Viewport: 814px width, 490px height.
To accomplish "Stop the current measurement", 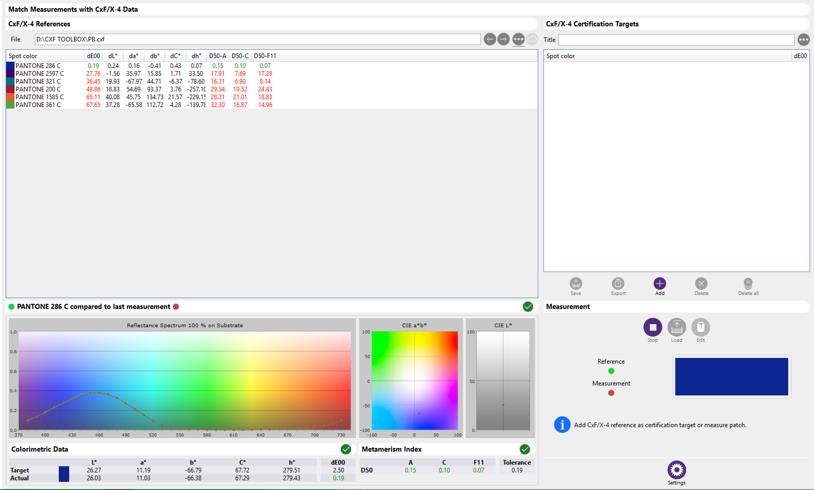I will coord(652,327).
